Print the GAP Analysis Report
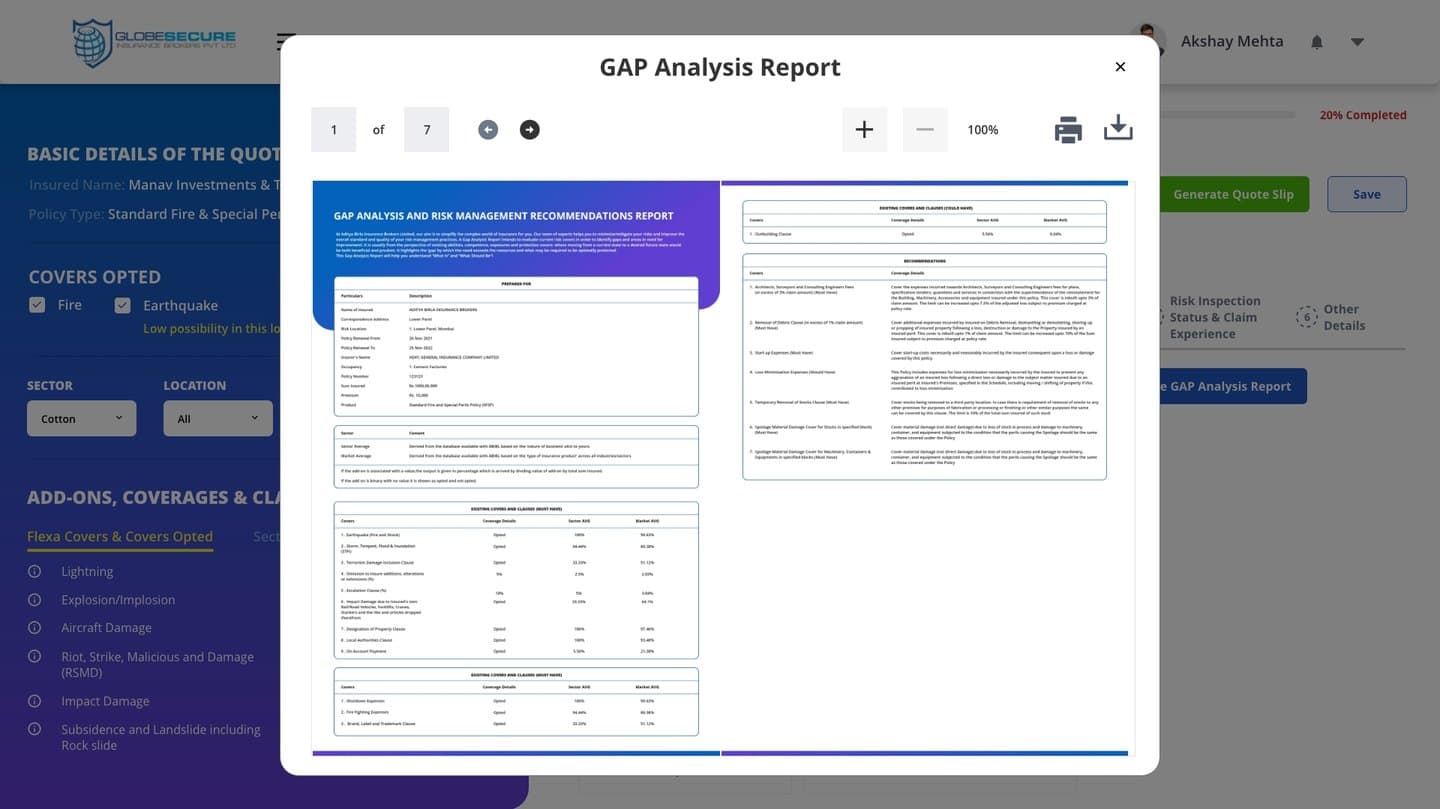 click(x=1068, y=130)
